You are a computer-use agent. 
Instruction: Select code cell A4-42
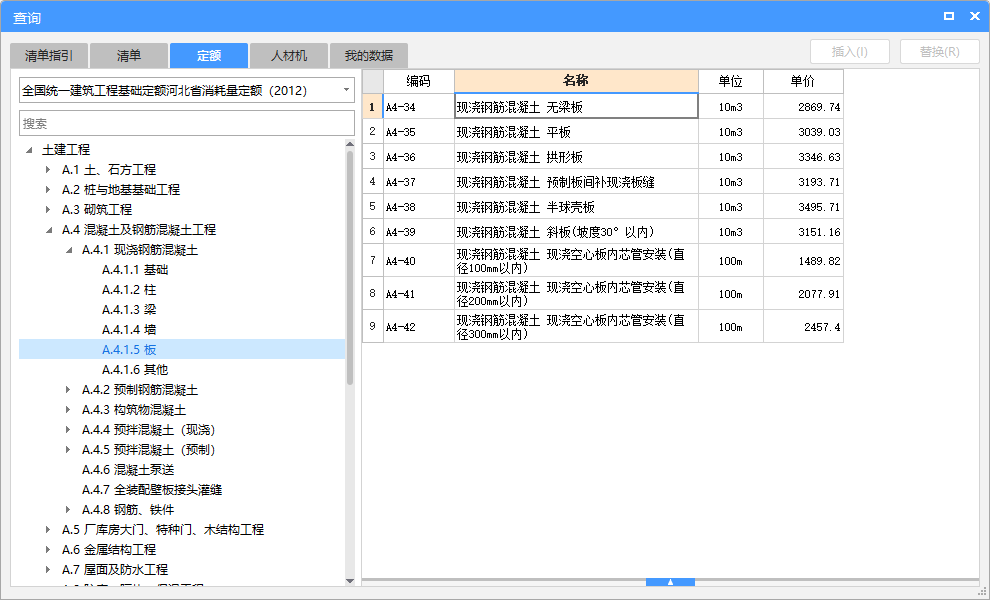(x=419, y=327)
